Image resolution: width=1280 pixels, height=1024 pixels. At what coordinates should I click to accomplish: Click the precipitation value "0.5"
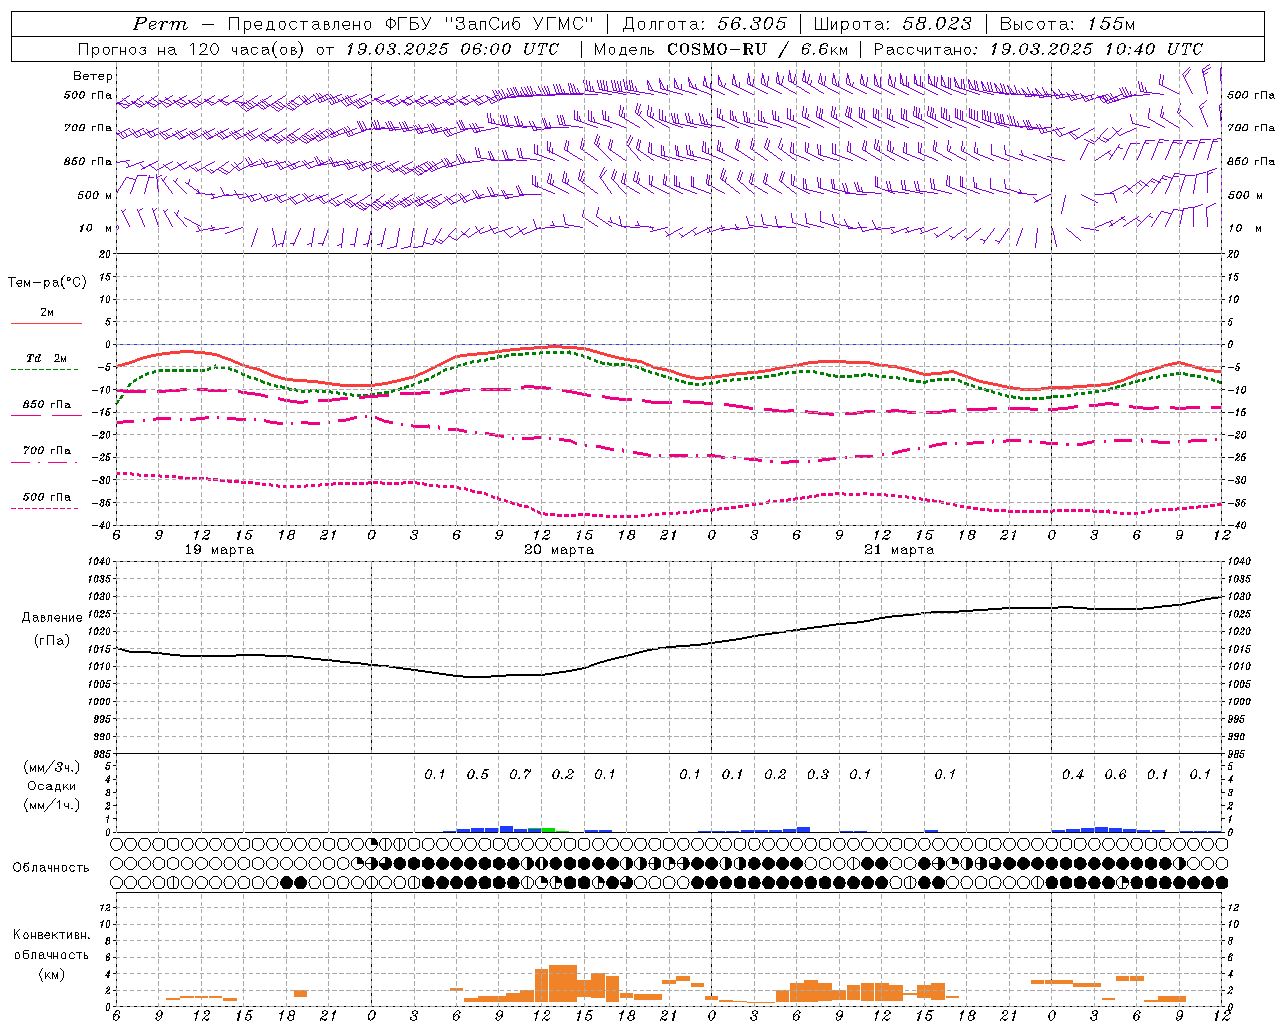(x=478, y=774)
